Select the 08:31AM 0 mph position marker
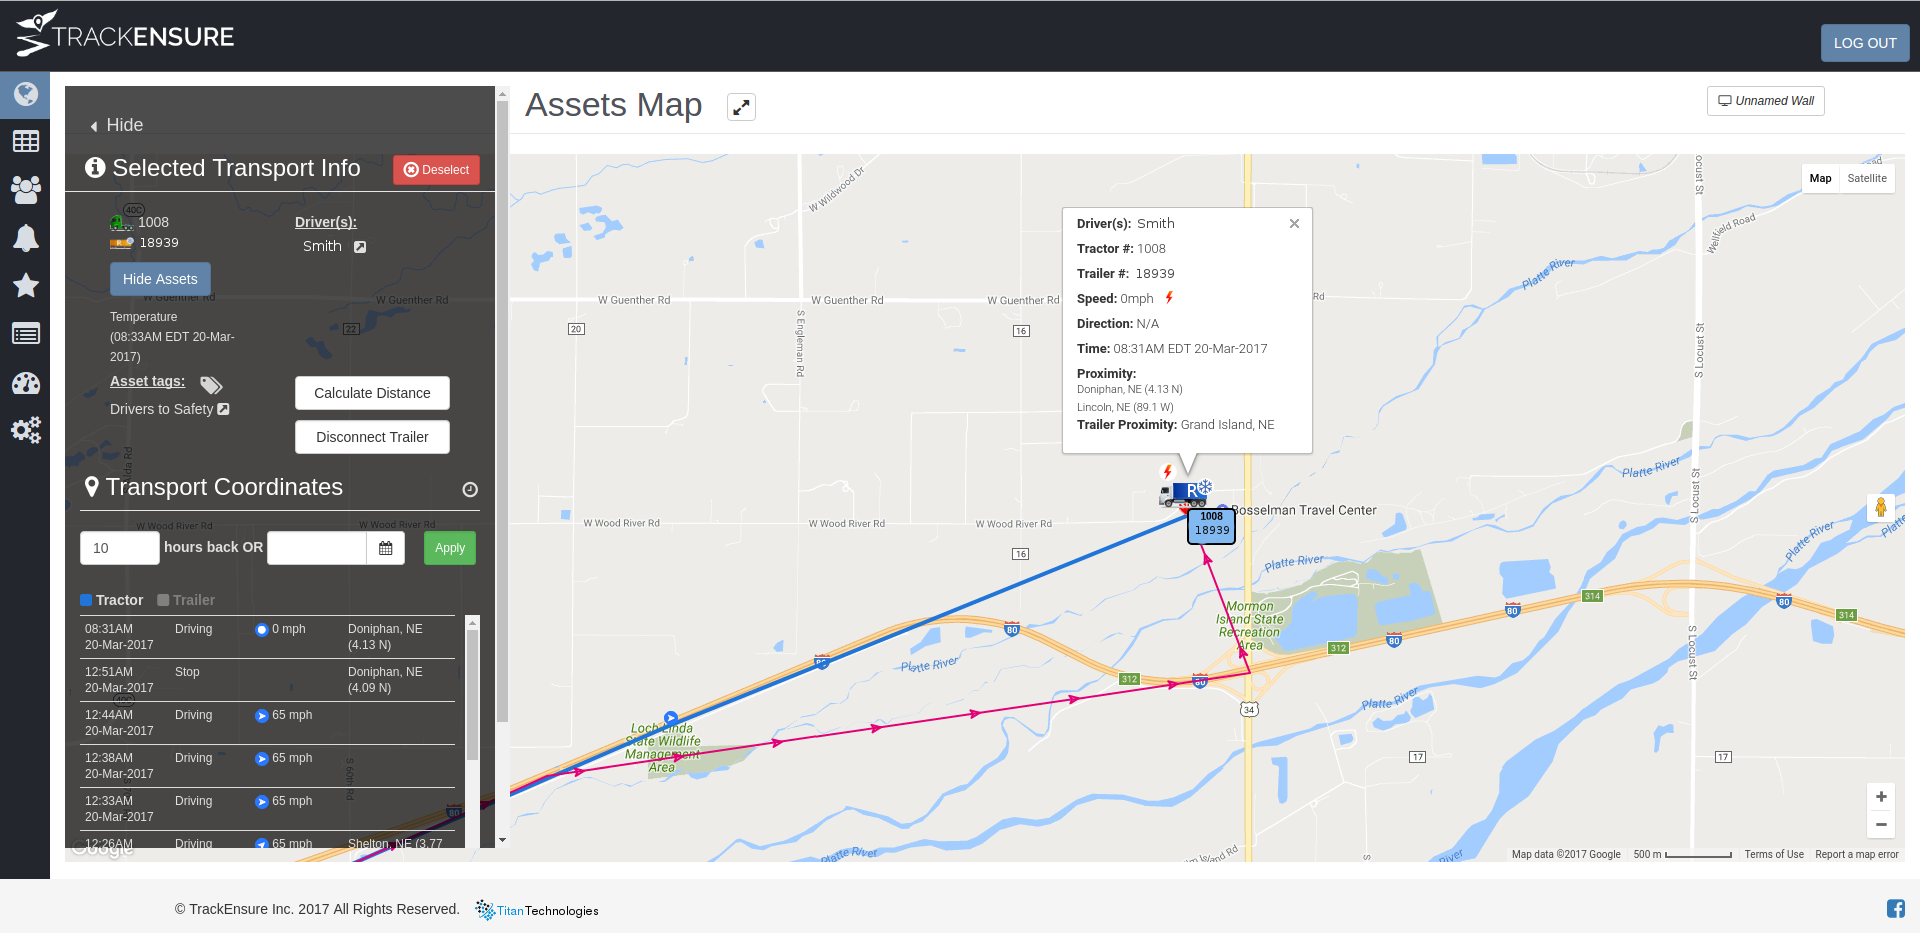1920x933 pixels. tap(262, 630)
